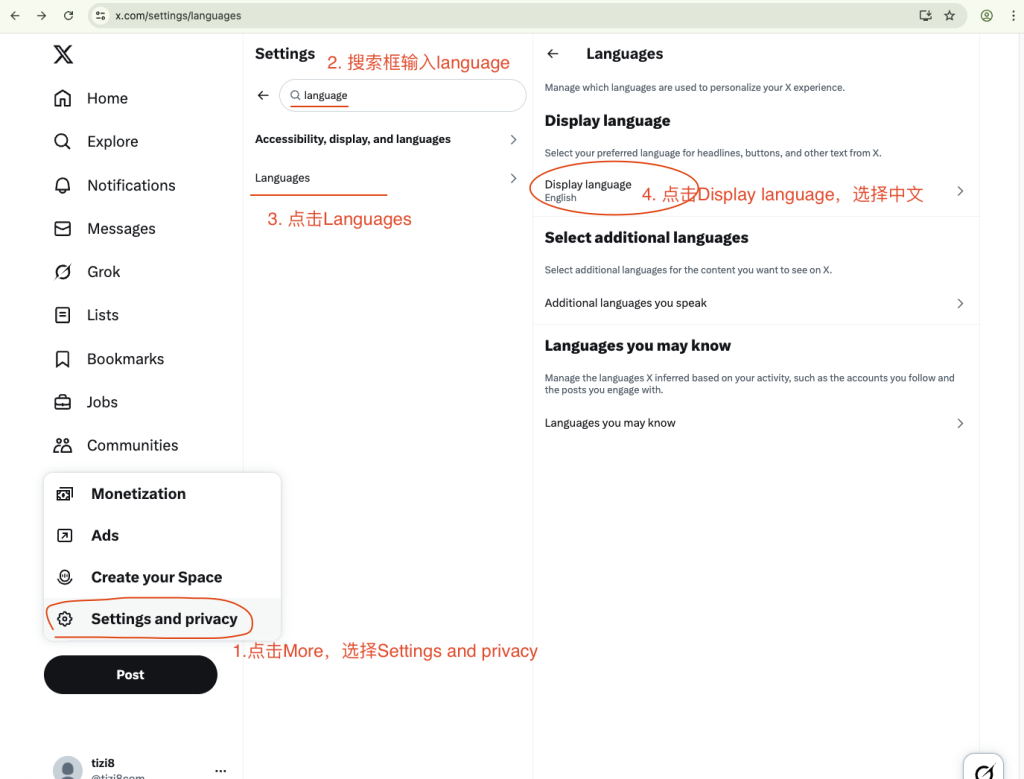Open Explore search page
Screen dimensions: 1024x779
(x=96, y=142)
